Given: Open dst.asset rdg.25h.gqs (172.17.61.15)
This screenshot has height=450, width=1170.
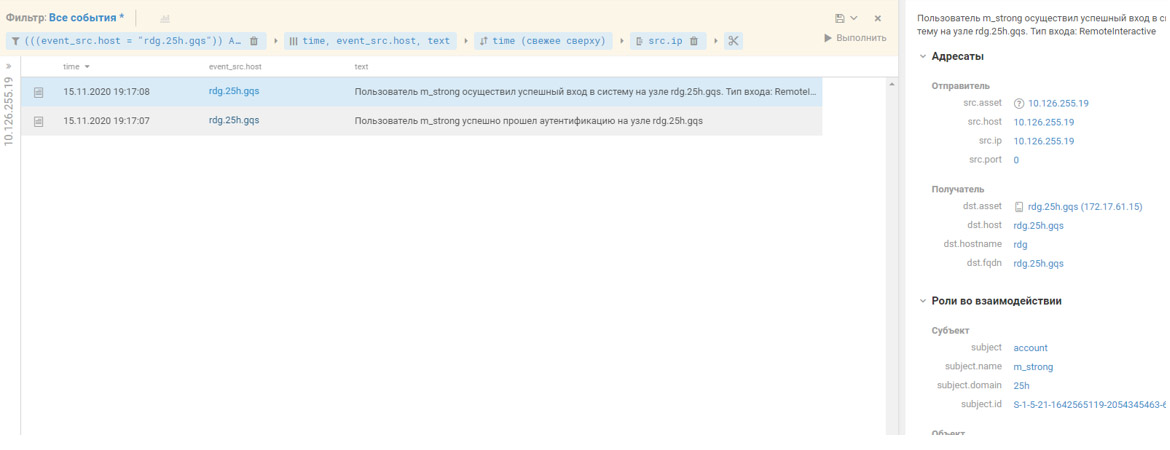Looking at the screenshot, I should tap(1085, 207).
